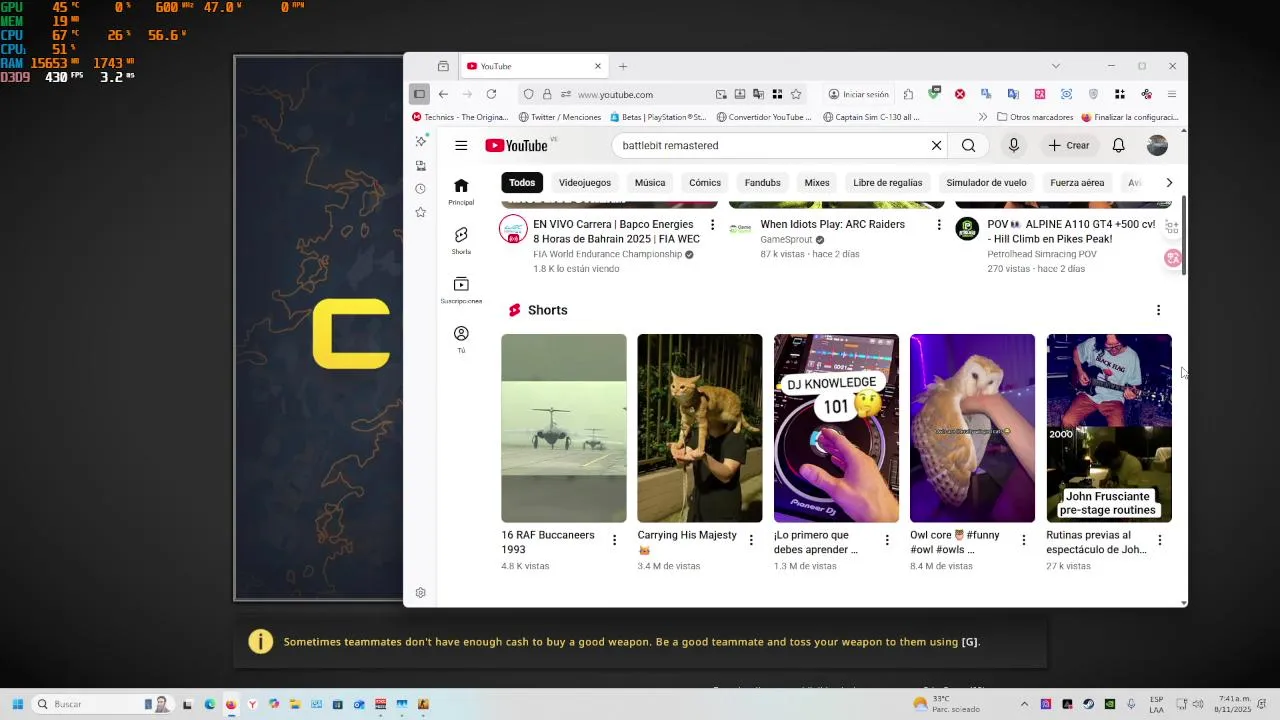
Task: Open the YouTube guide hamburger menu
Action: point(461,145)
